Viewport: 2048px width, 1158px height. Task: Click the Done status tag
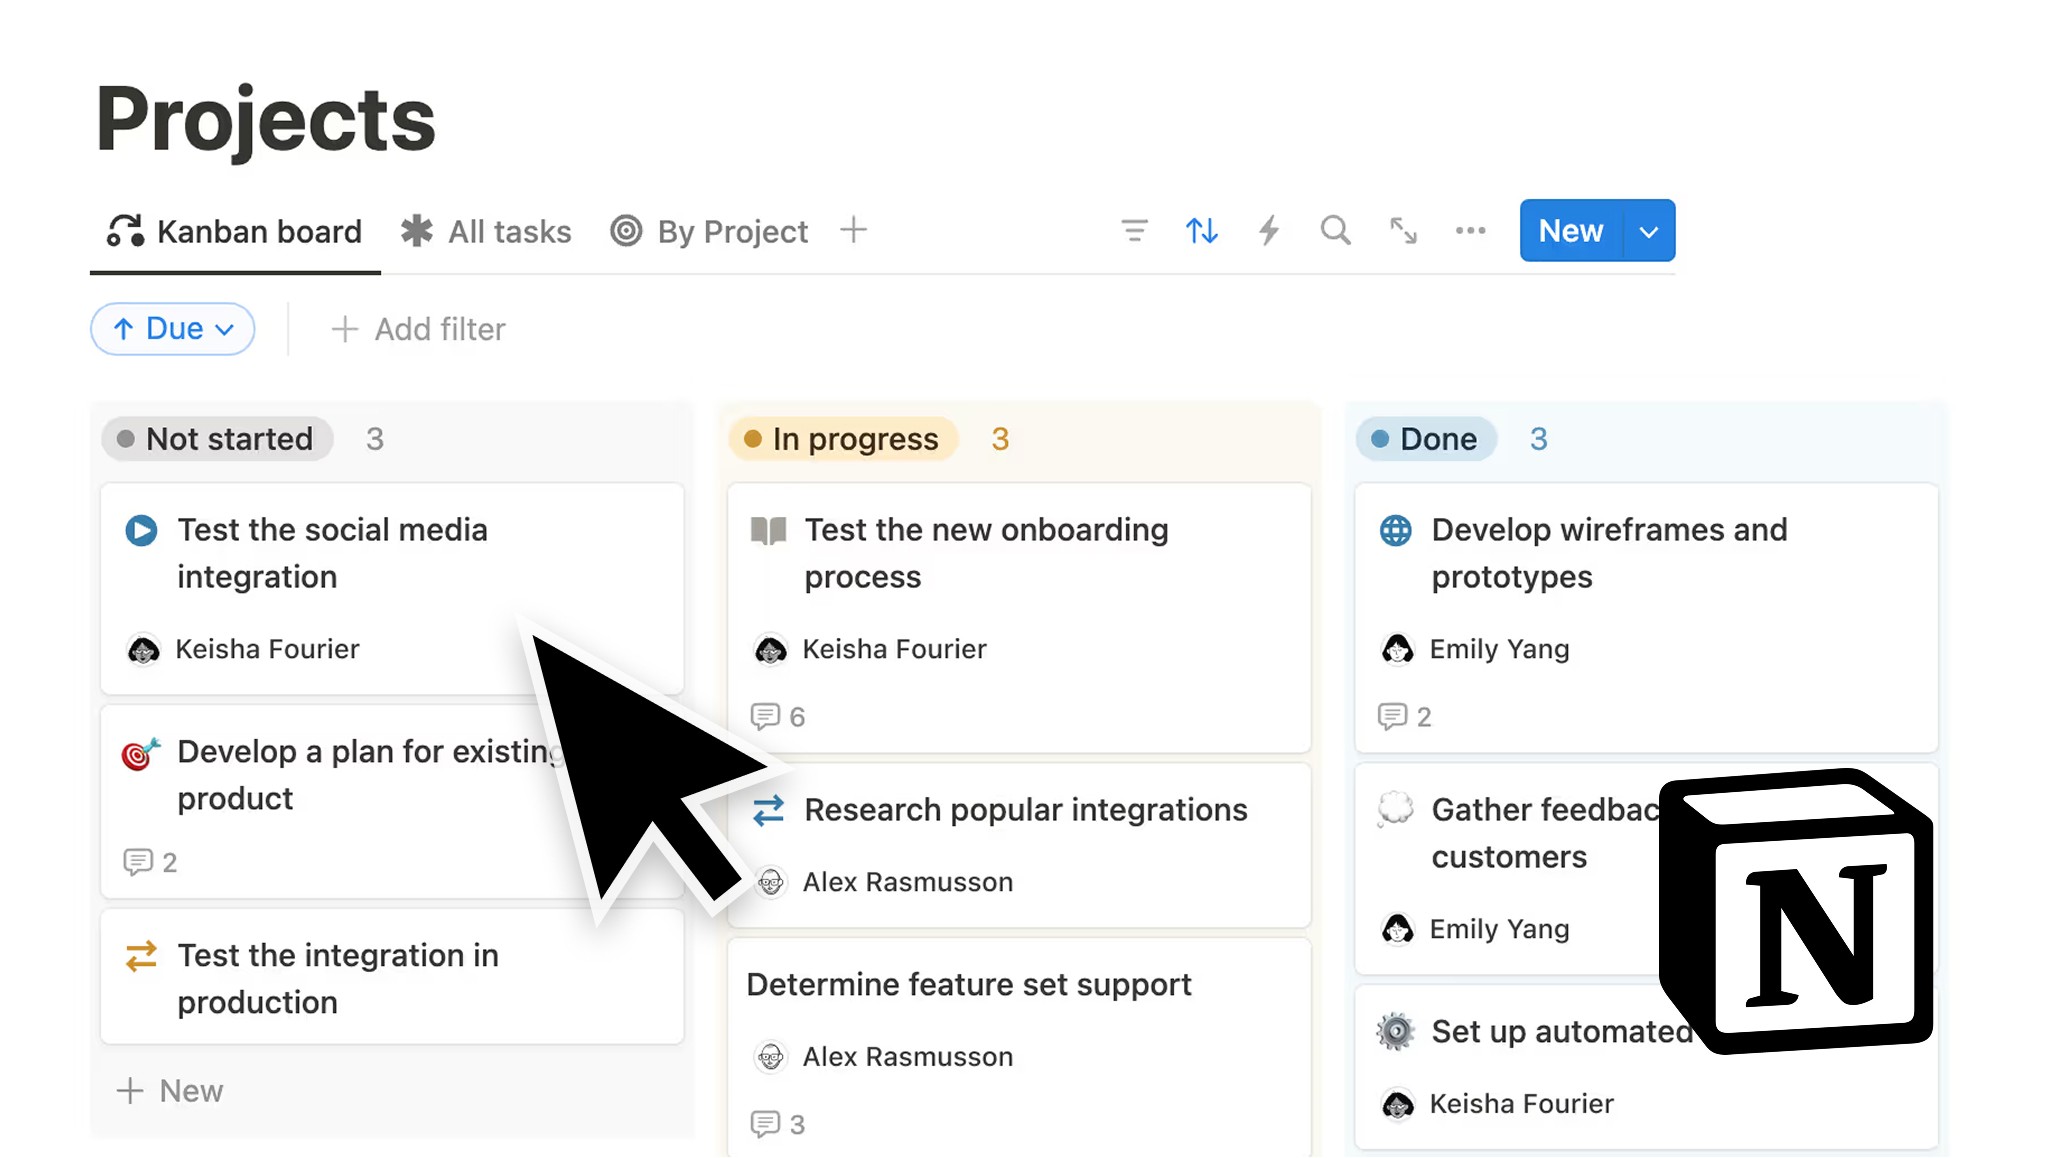tap(1426, 439)
